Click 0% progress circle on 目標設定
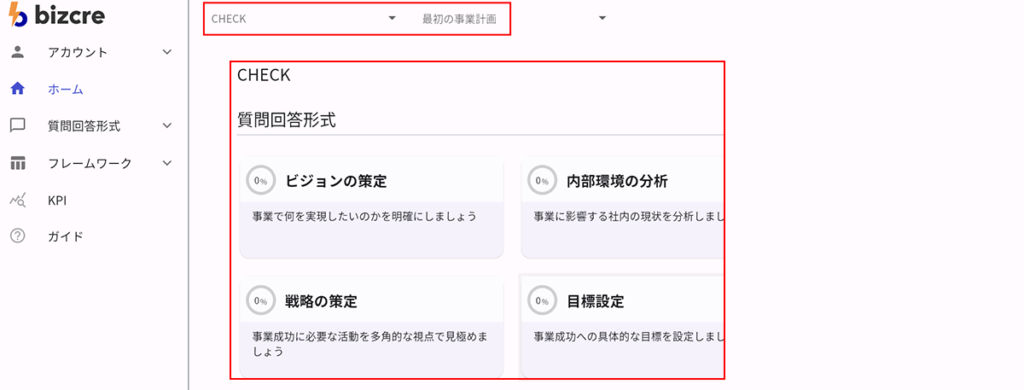 pyautogui.click(x=542, y=301)
